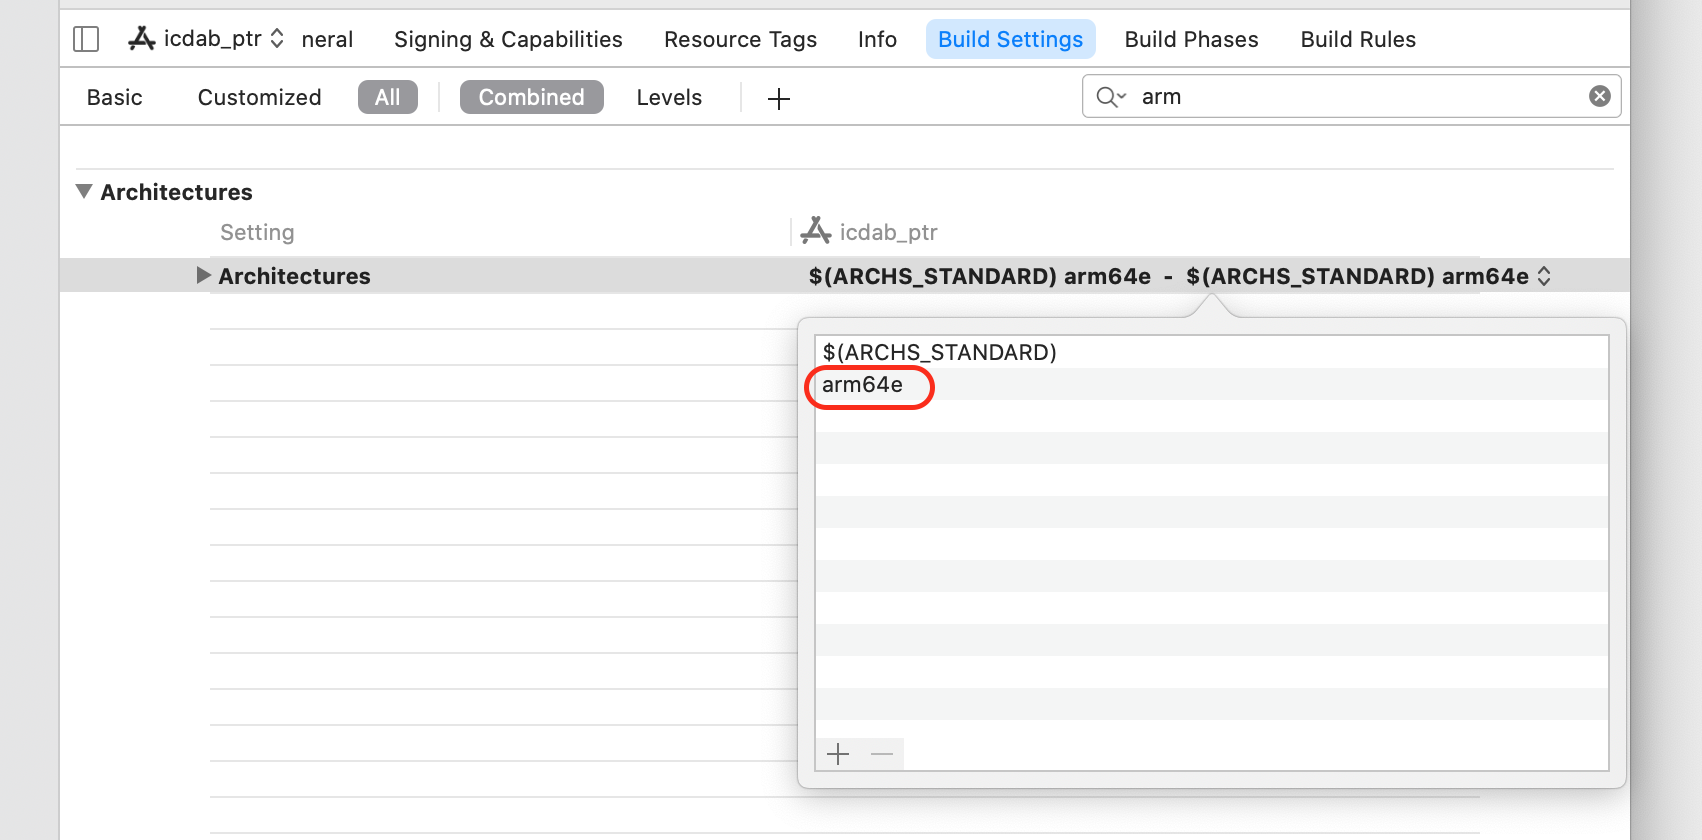Image resolution: width=1702 pixels, height=840 pixels.
Task: Open the search options magnifier menu
Action: point(1110,97)
